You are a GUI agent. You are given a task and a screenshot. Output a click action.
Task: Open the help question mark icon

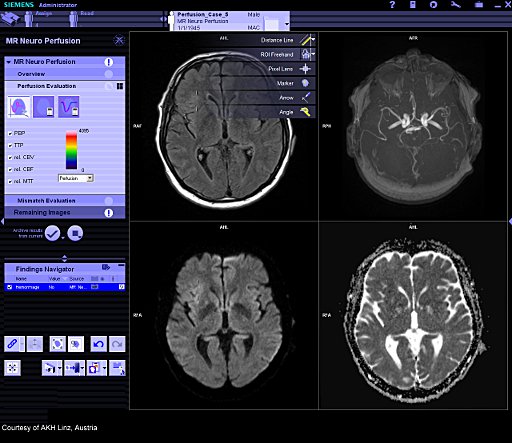(392, 5)
